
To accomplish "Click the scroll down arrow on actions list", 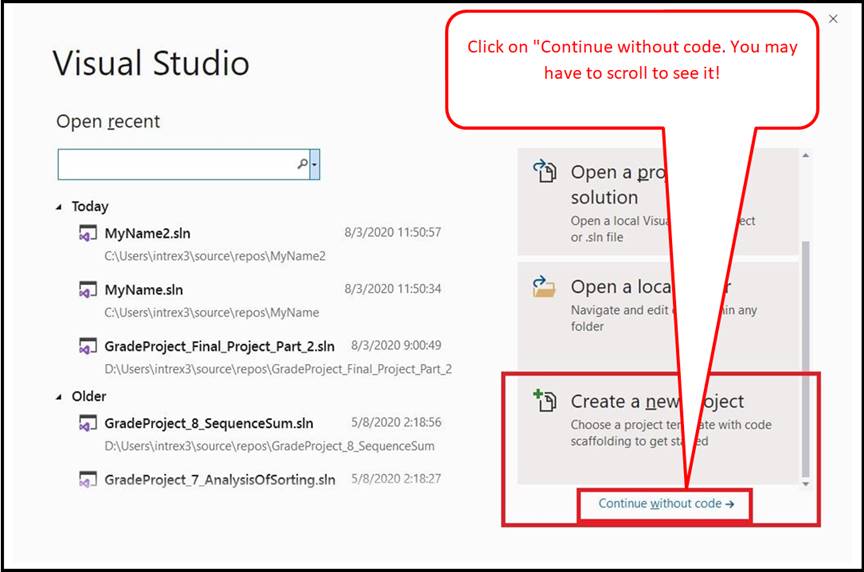I will point(806,482).
